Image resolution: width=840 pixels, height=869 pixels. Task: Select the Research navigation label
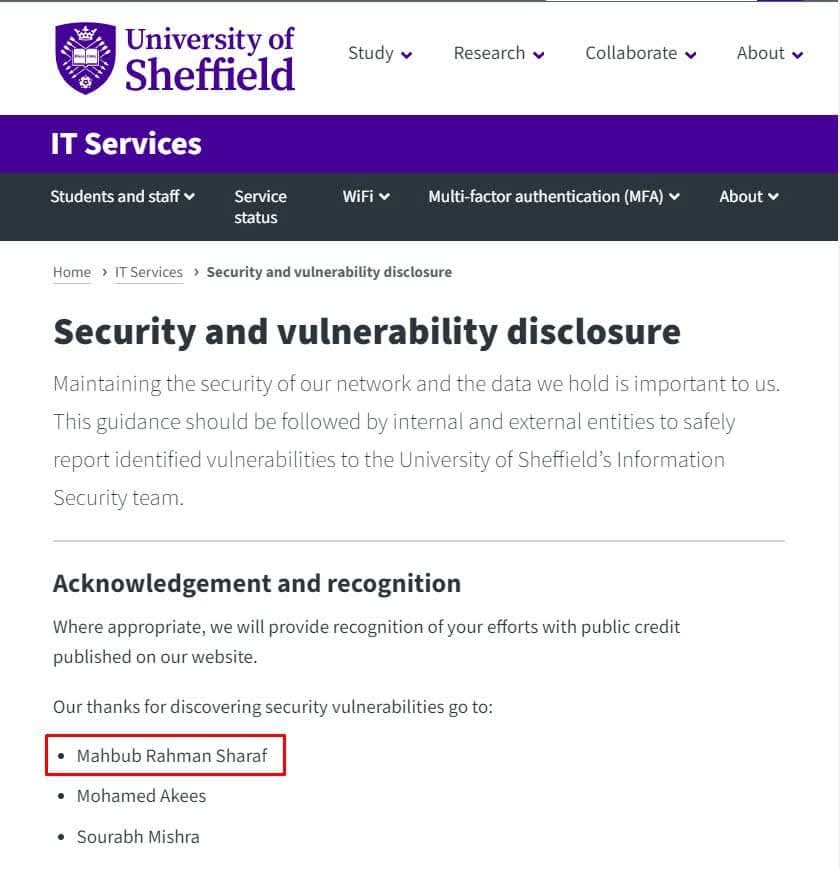coord(489,53)
